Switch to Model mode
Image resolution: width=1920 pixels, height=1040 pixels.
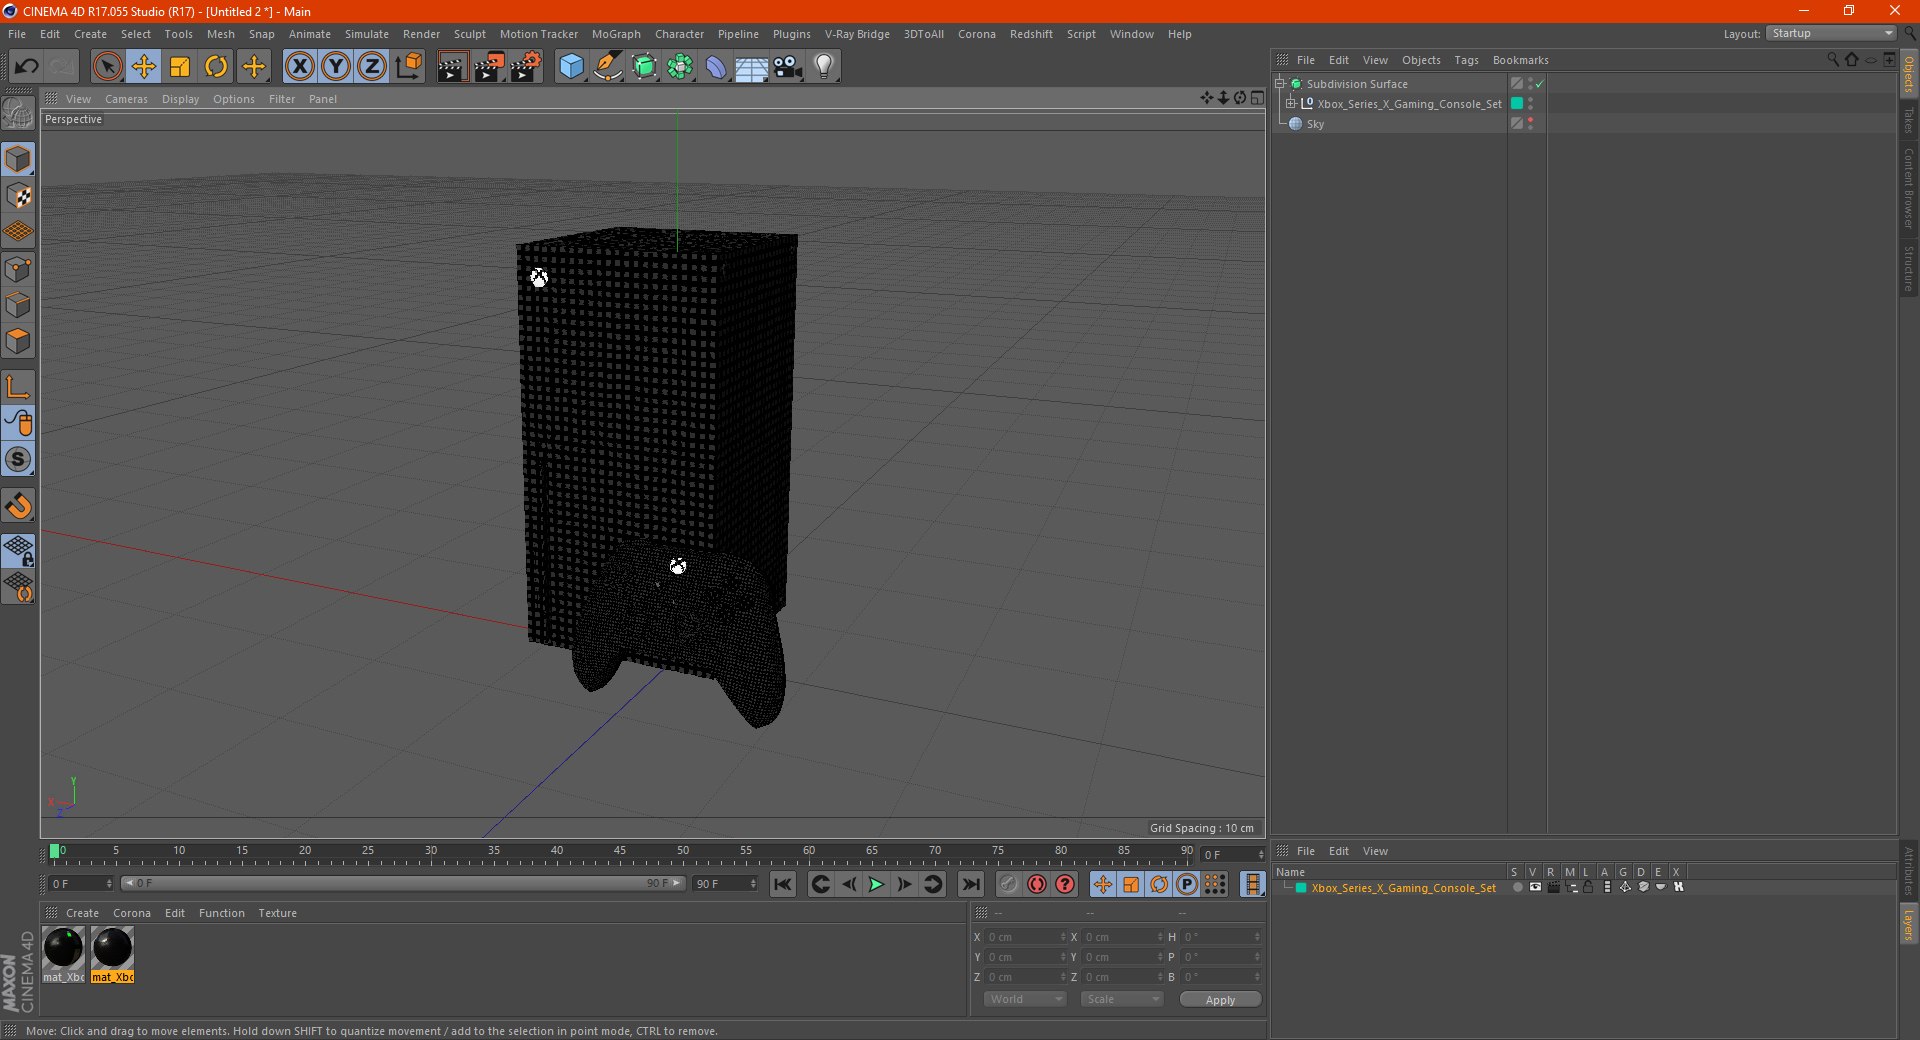coord(18,159)
